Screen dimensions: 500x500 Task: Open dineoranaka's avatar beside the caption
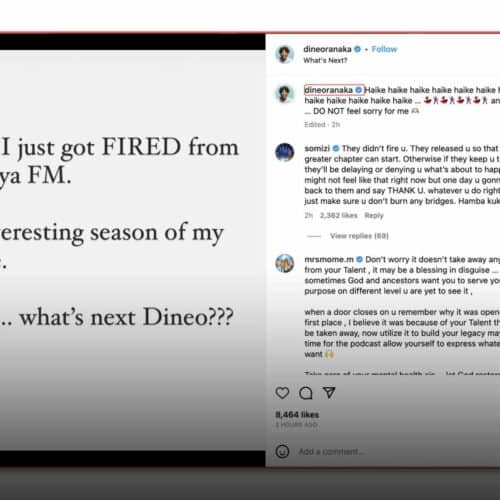point(285,94)
